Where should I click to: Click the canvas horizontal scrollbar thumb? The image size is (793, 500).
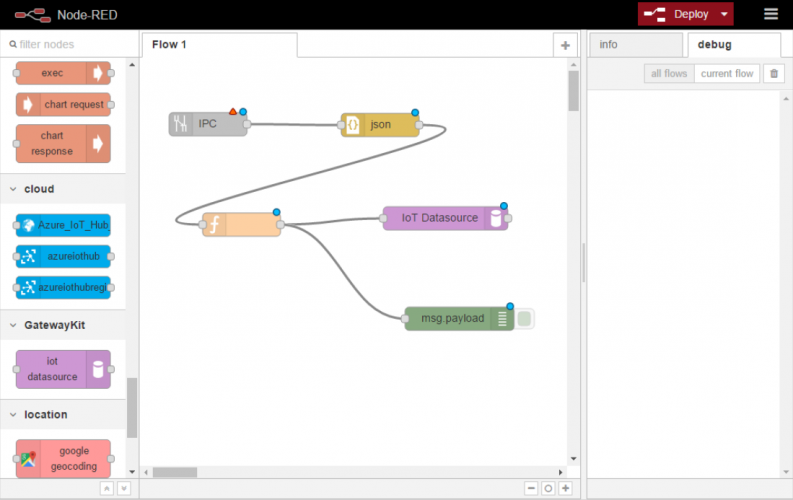[x=174, y=472]
